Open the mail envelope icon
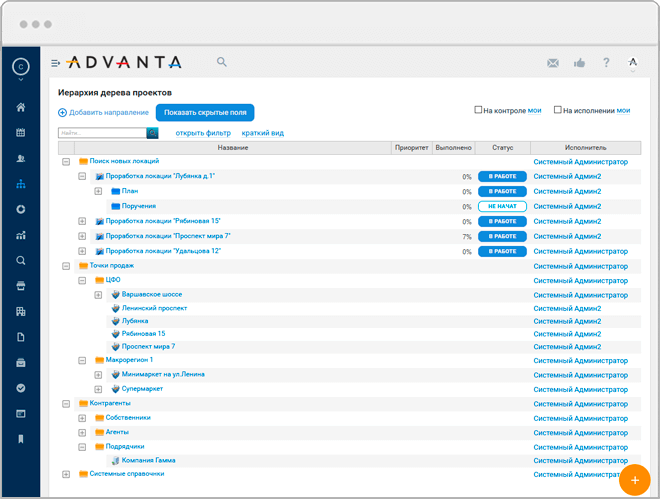The height and width of the screenshot is (499, 660). pyautogui.click(x=553, y=63)
